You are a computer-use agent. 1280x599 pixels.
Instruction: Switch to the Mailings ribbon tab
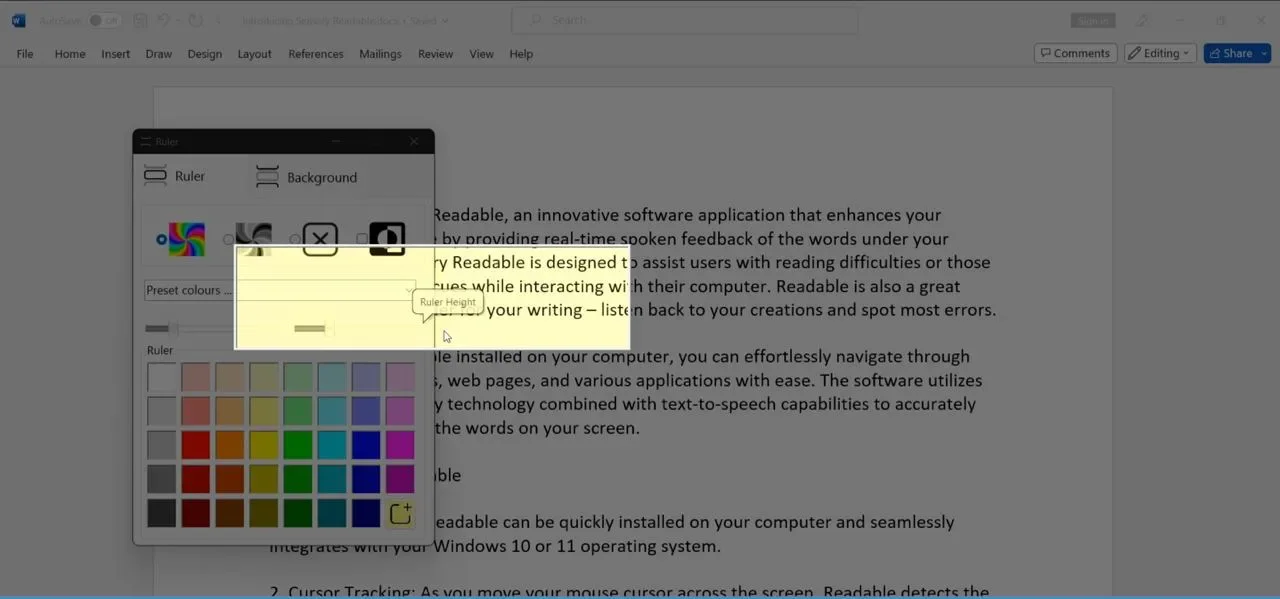tap(381, 54)
